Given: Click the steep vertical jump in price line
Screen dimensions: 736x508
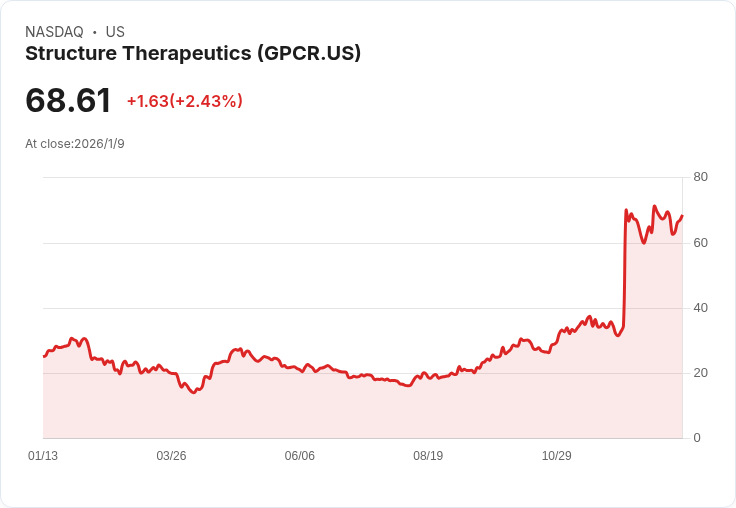Looking at the screenshot, I should pos(625,270).
